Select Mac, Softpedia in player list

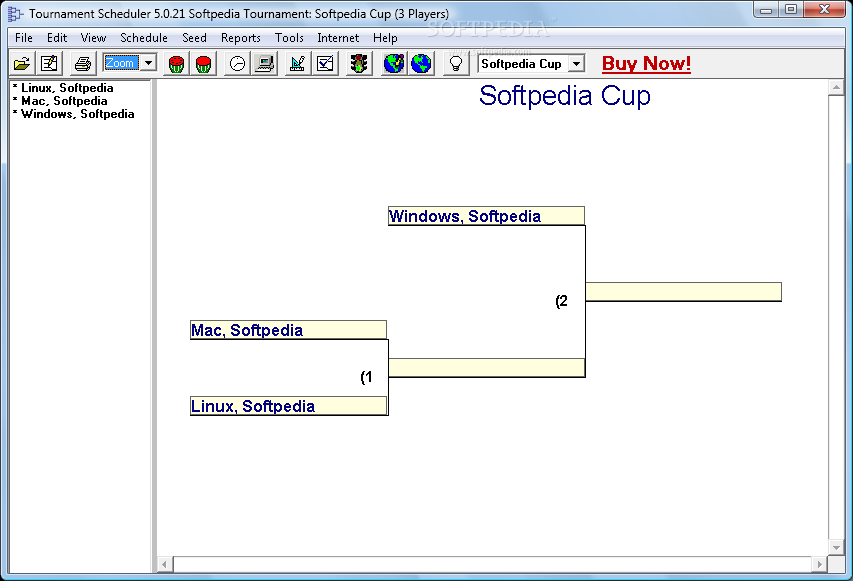60,101
